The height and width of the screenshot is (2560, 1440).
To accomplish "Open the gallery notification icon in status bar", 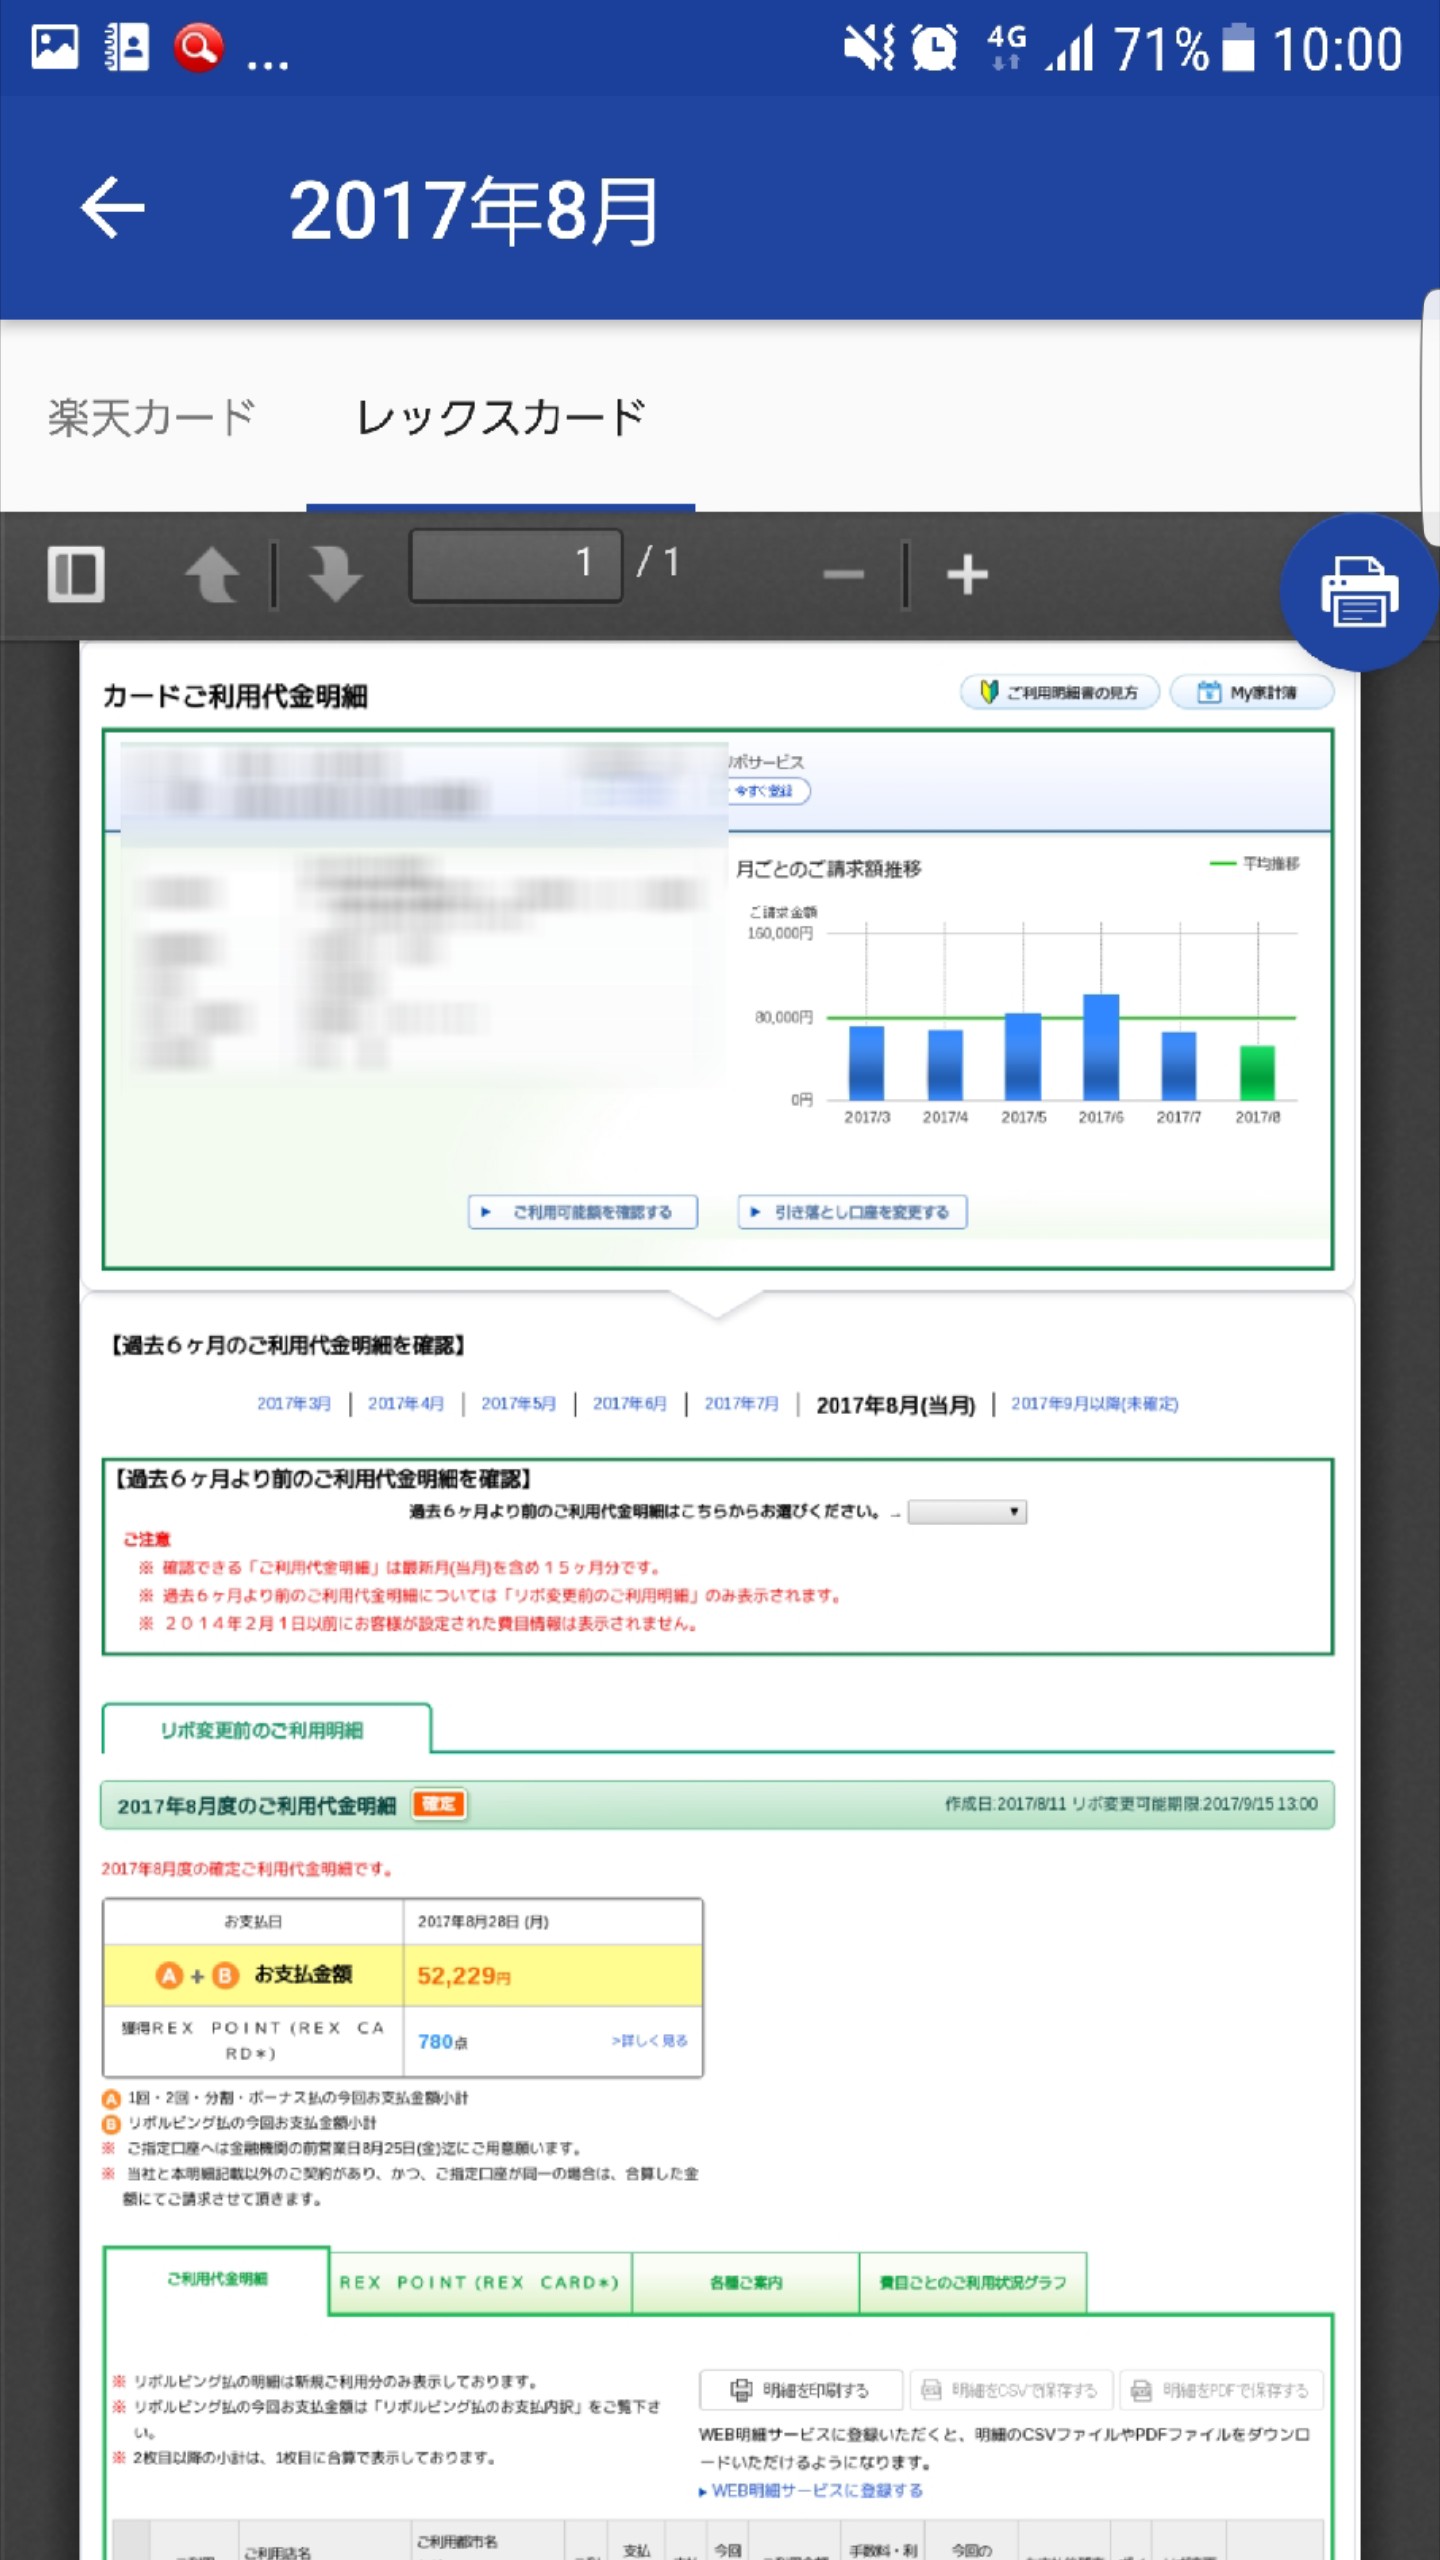I will tap(55, 47).
